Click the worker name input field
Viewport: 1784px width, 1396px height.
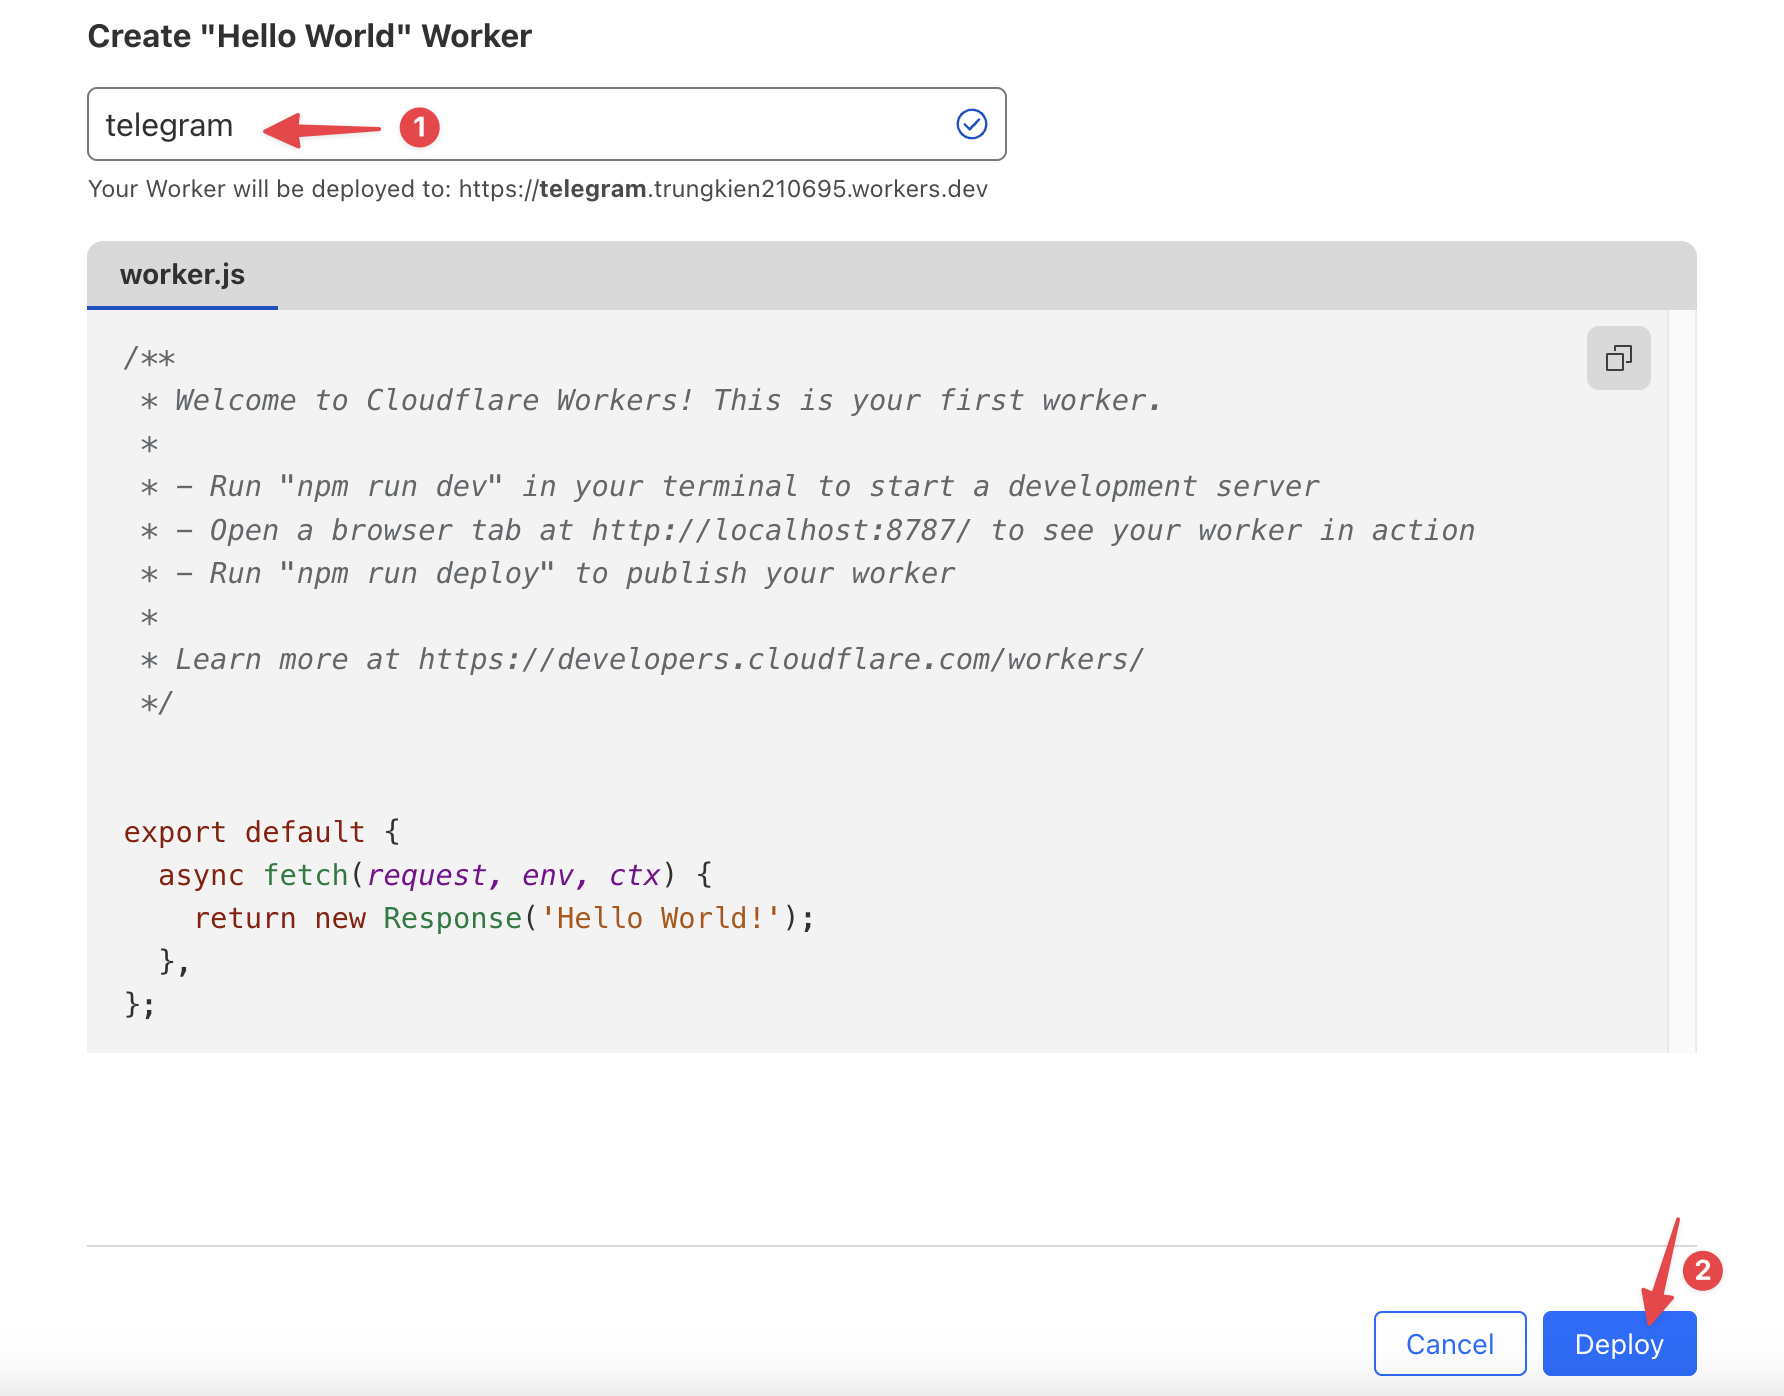click(547, 124)
